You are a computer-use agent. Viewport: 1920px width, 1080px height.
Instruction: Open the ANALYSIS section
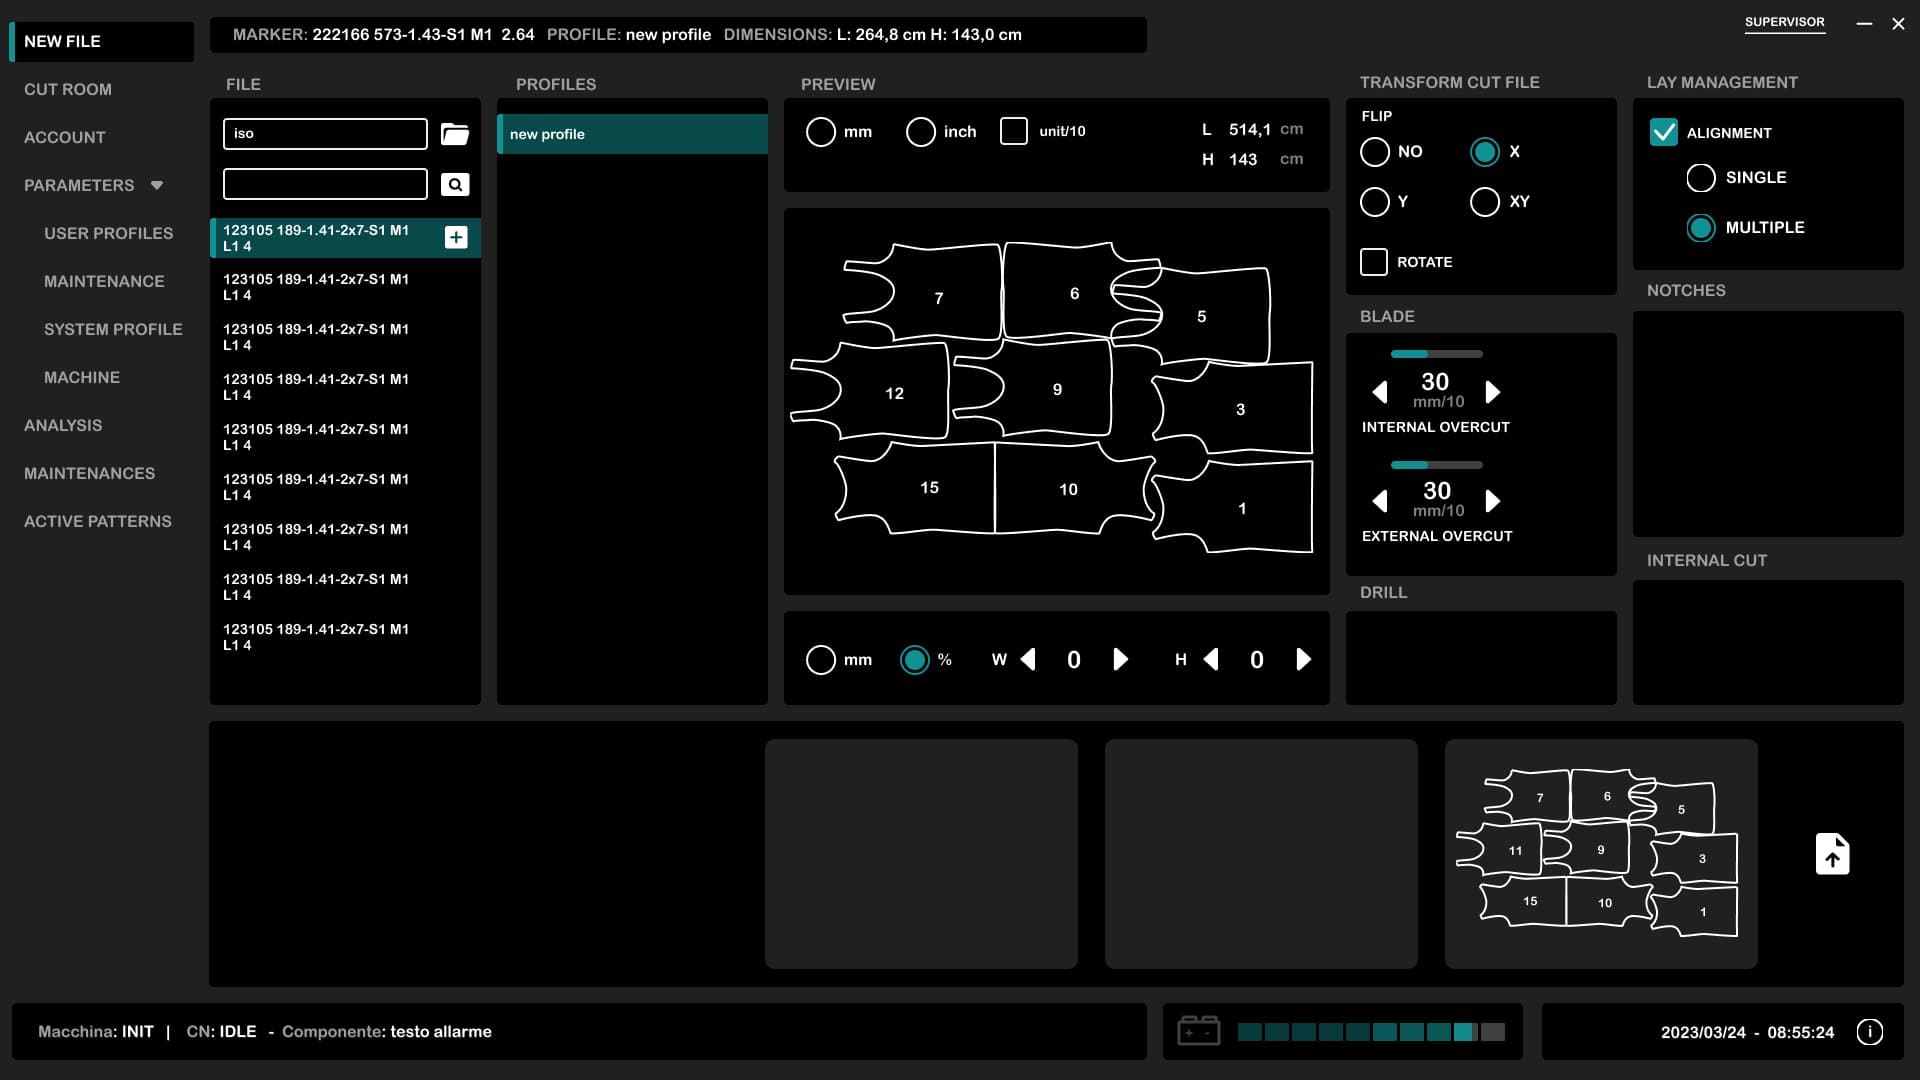click(63, 425)
